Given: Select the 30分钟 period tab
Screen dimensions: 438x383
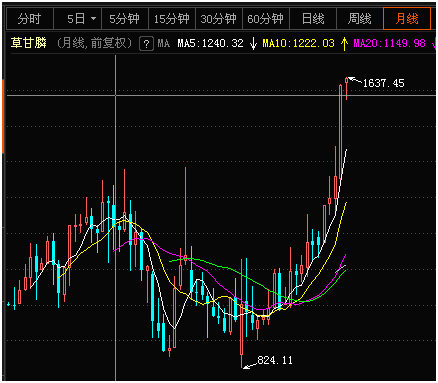Looking at the screenshot, I should click(219, 19).
